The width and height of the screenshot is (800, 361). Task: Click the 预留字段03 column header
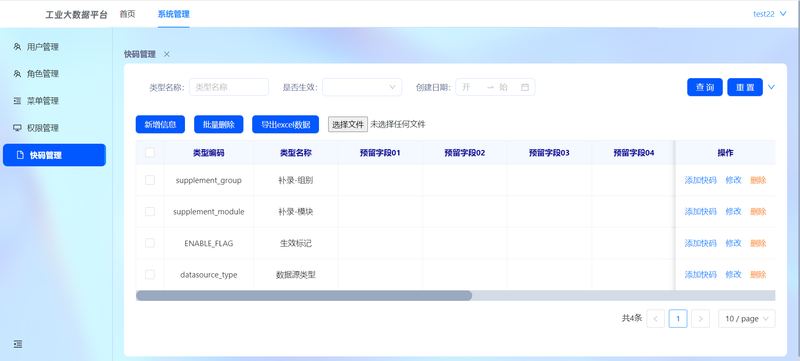coord(549,152)
